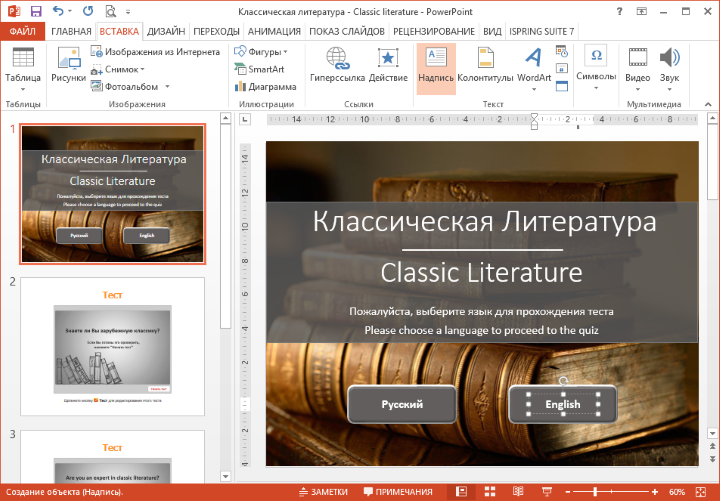Open the АНИМАЦИЯ tab
720x501 pixels.
[x=274, y=31]
